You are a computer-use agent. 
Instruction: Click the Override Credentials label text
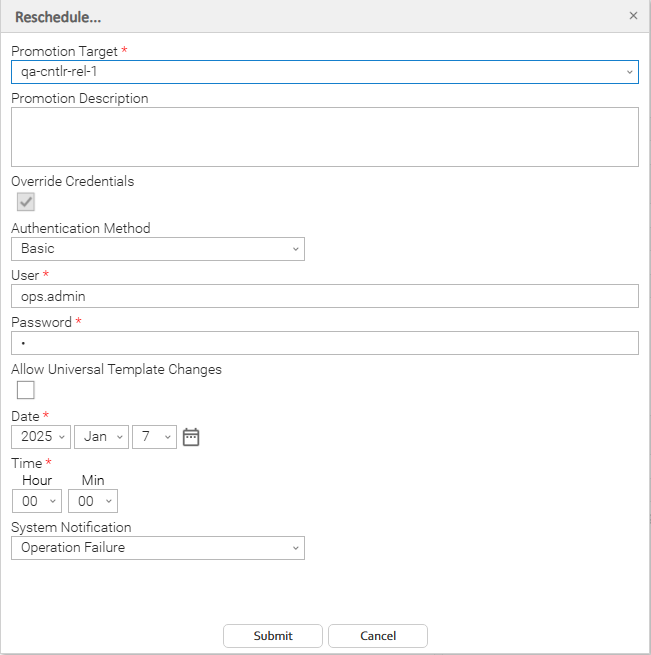point(72,181)
